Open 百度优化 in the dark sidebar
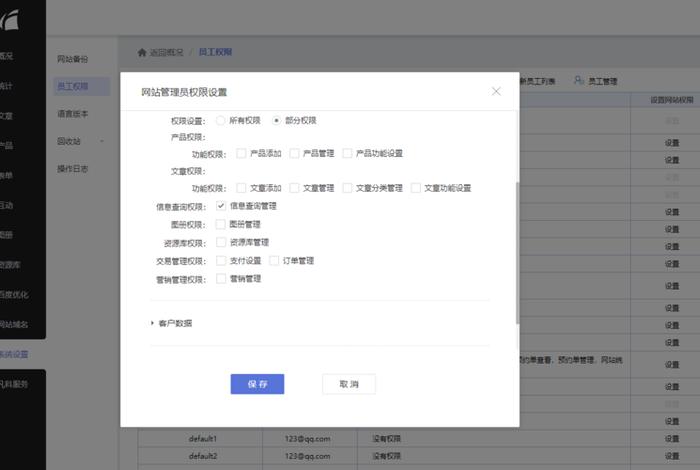The image size is (700, 470). click(14, 295)
